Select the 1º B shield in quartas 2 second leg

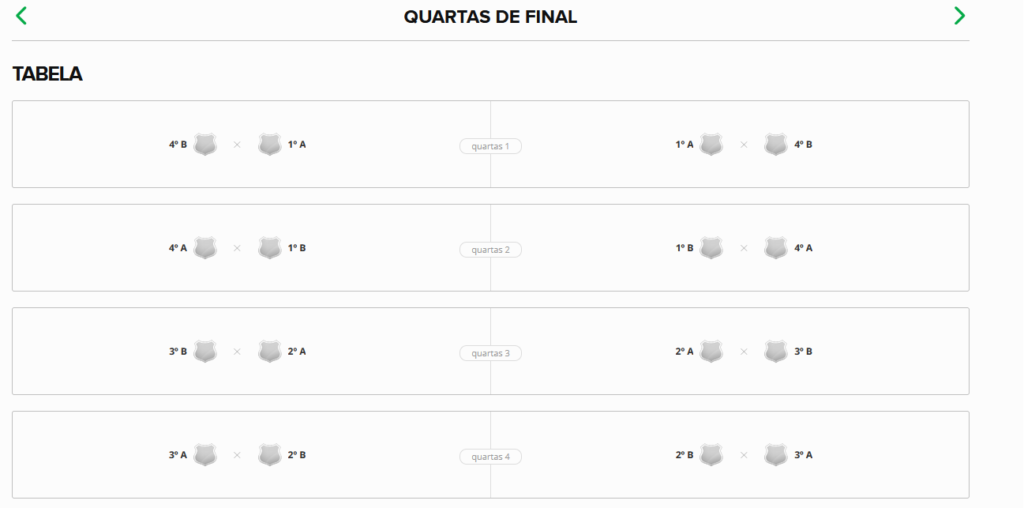711,248
